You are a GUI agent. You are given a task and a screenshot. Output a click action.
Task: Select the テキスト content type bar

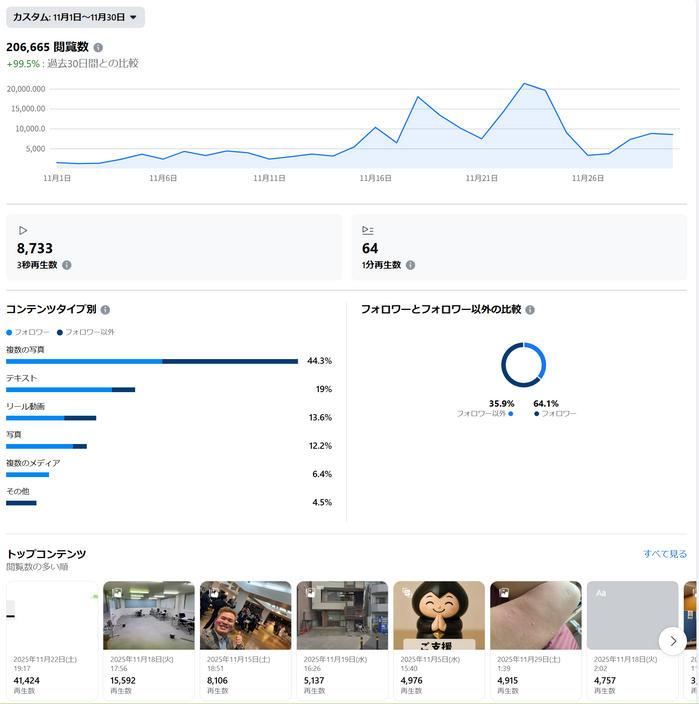[70, 389]
